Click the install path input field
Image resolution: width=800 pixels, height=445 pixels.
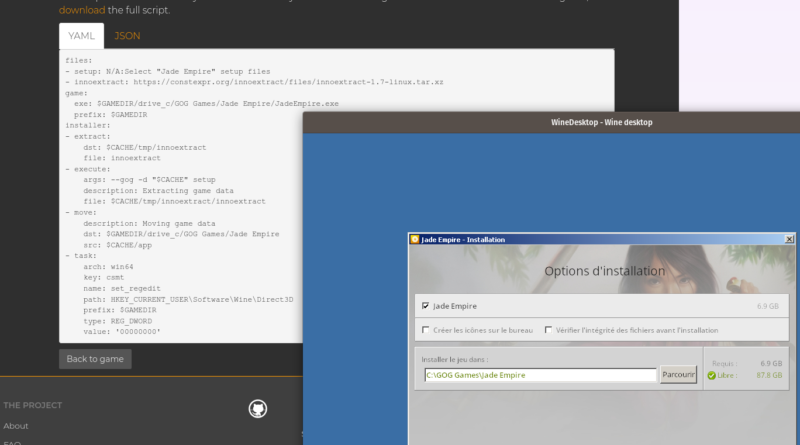540,375
